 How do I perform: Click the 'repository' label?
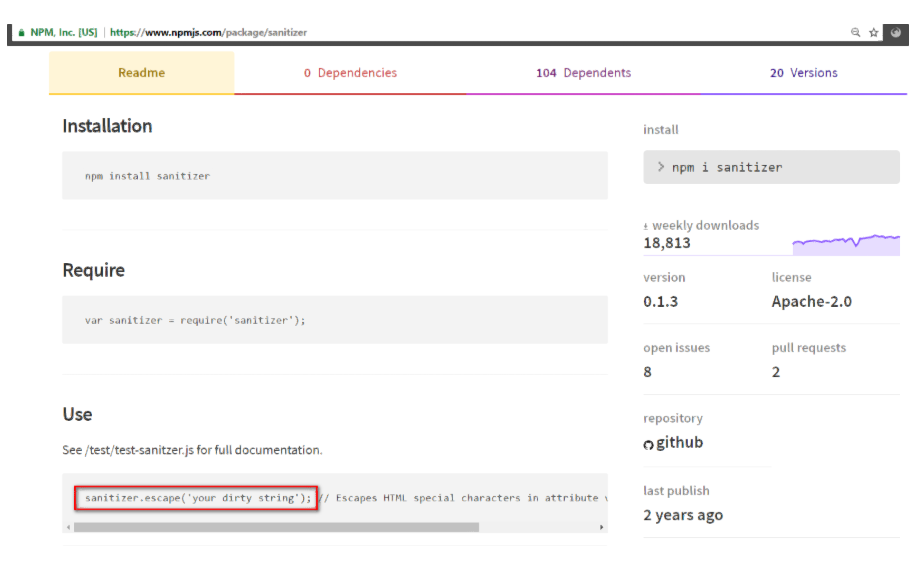click(673, 419)
